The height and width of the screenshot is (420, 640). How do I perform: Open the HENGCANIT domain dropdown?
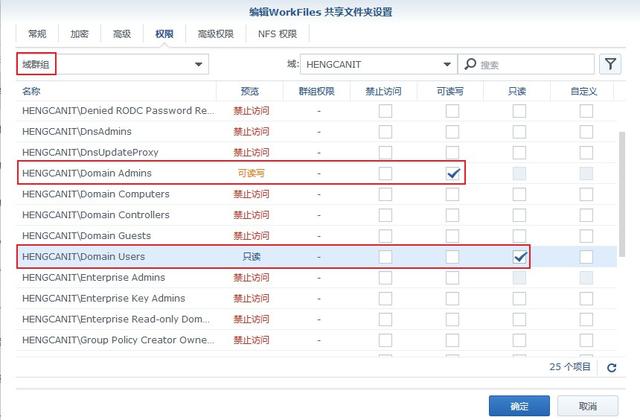tap(378, 64)
